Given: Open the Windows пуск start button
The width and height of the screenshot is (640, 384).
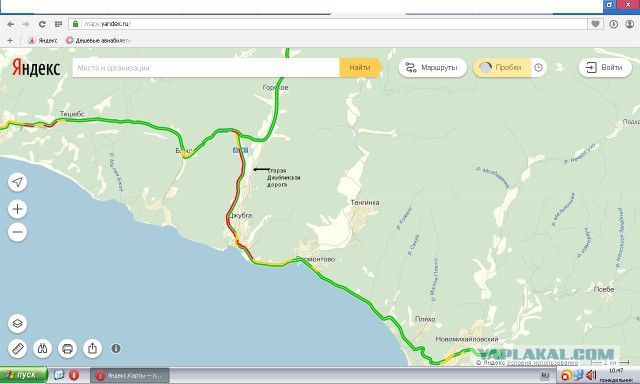Looking at the screenshot, I should click(x=23, y=375).
